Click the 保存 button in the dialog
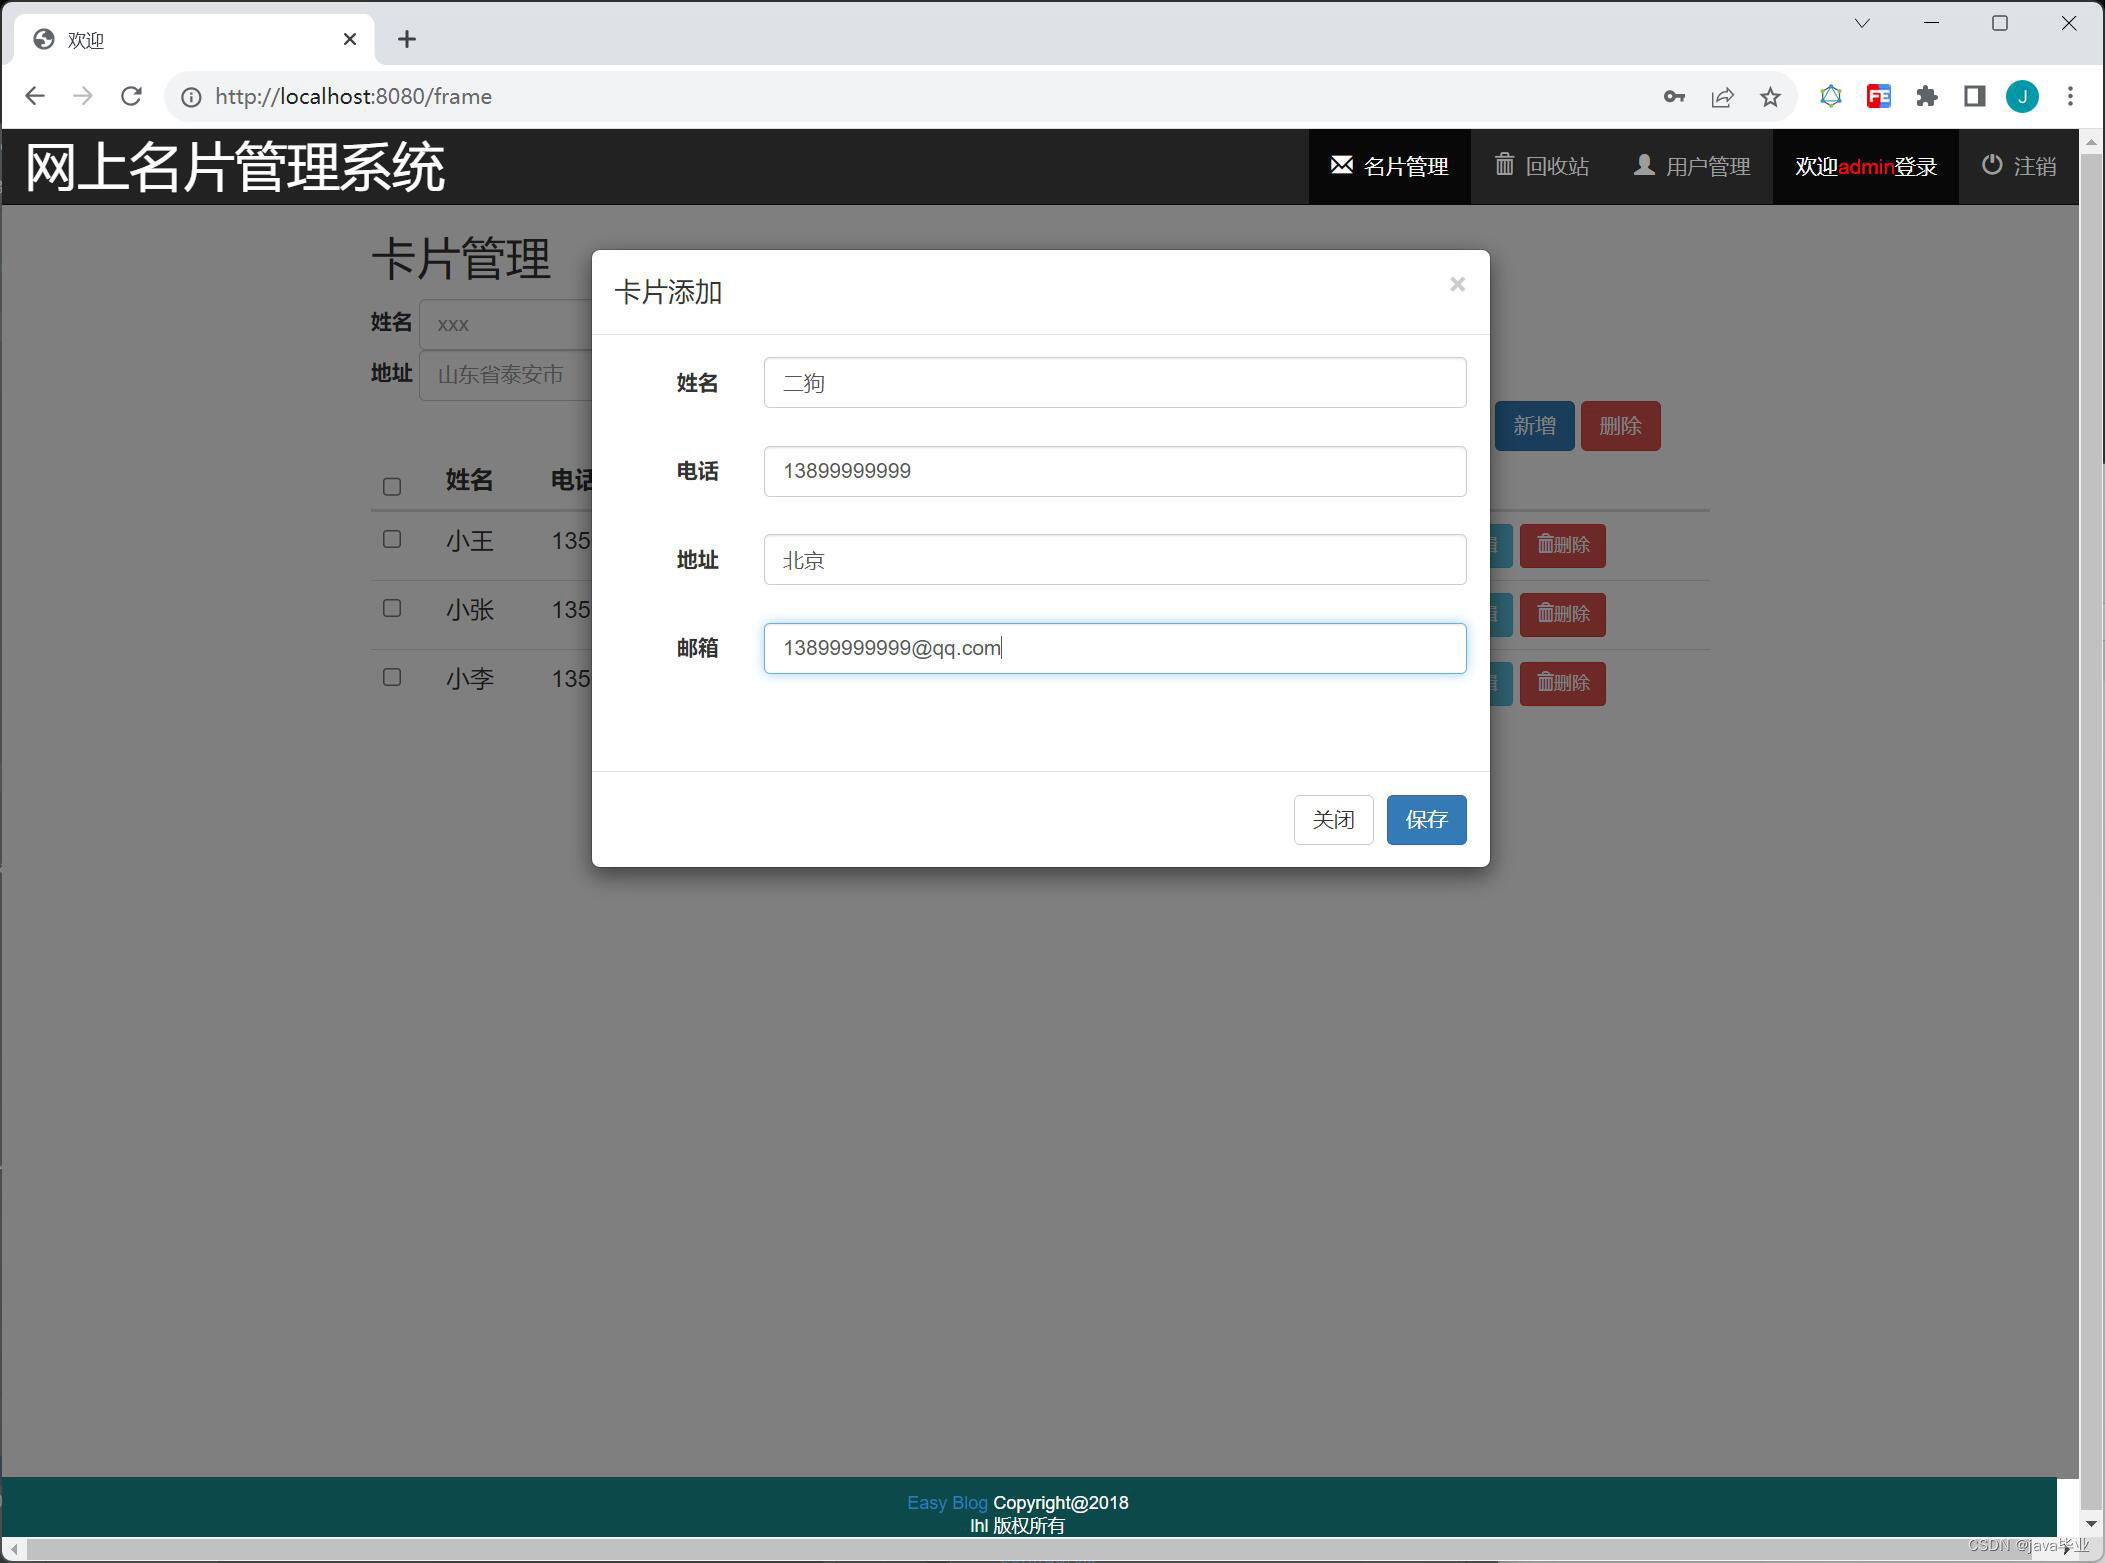This screenshot has width=2105, height=1563. [1426, 820]
